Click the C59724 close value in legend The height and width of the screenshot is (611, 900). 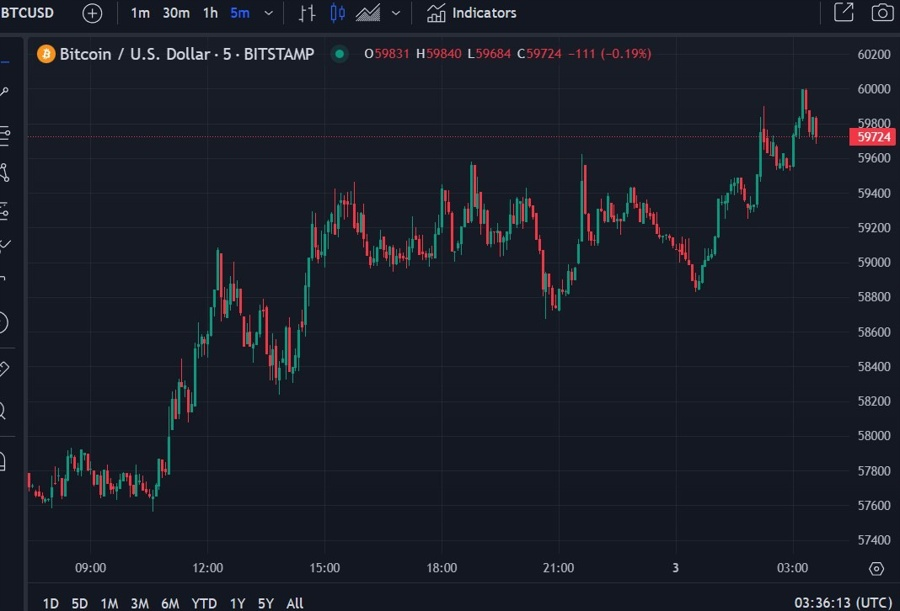click(540, 54)
